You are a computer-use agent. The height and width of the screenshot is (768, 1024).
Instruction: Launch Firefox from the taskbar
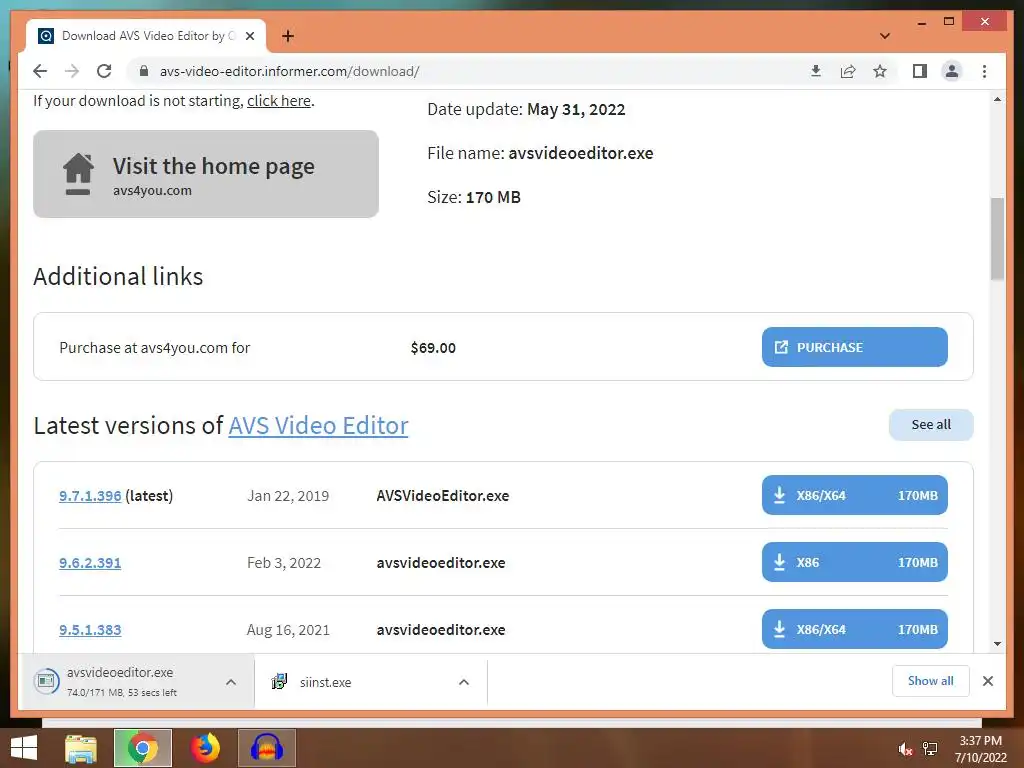[x=205, y=748]
